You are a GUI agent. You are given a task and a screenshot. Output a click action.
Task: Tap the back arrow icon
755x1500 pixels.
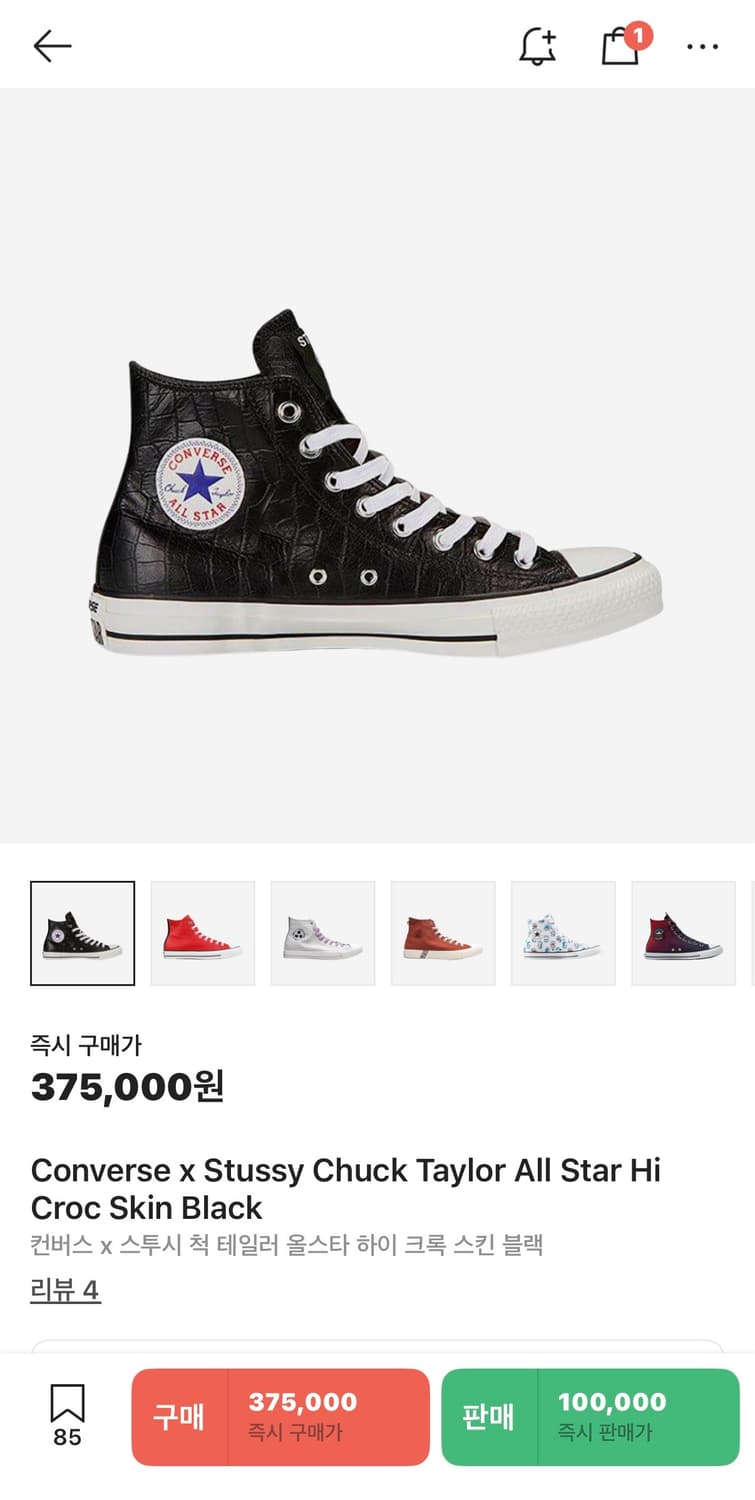tap(52, 46)
